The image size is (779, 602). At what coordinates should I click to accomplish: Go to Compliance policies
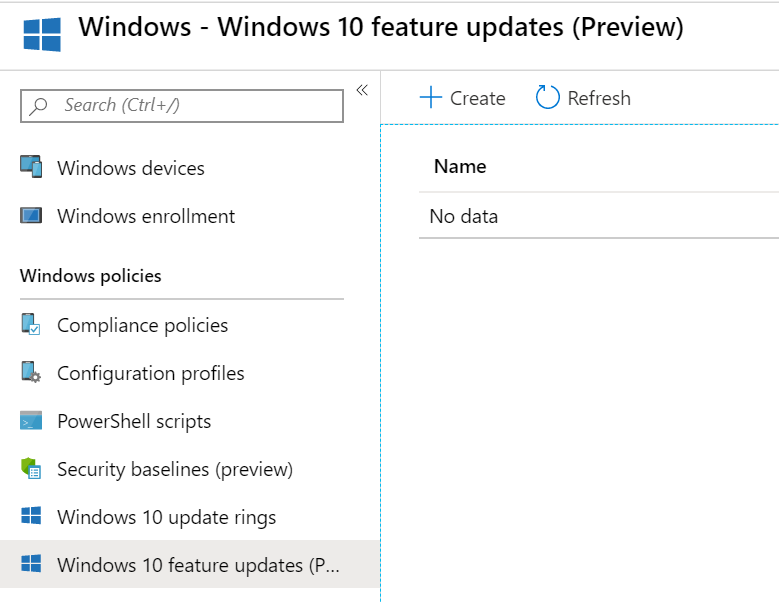(x=142, y=325)
